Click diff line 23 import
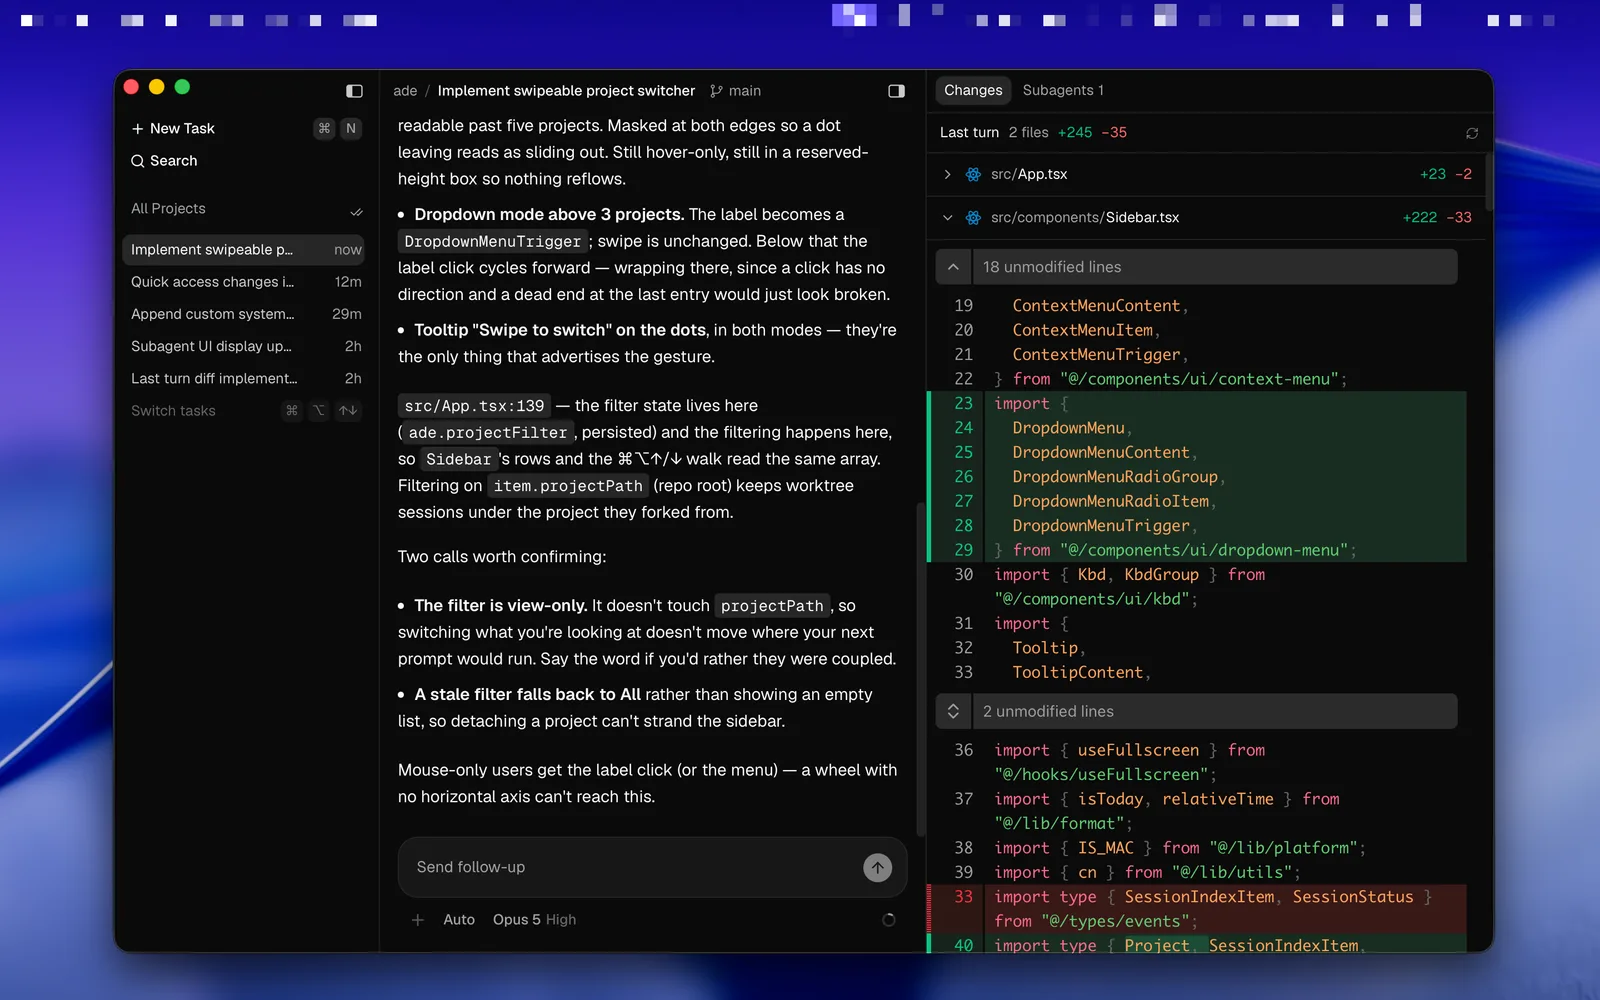 [x=1198, y=404]
